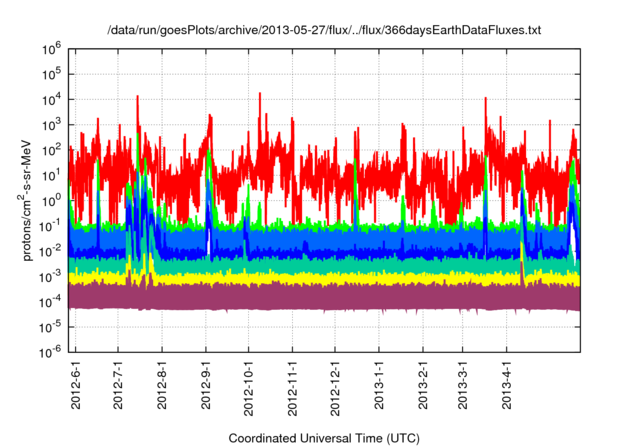Click the 10^6 y-axis tick label
This screenshot has width=640, height=448.
tap(51, 49)
